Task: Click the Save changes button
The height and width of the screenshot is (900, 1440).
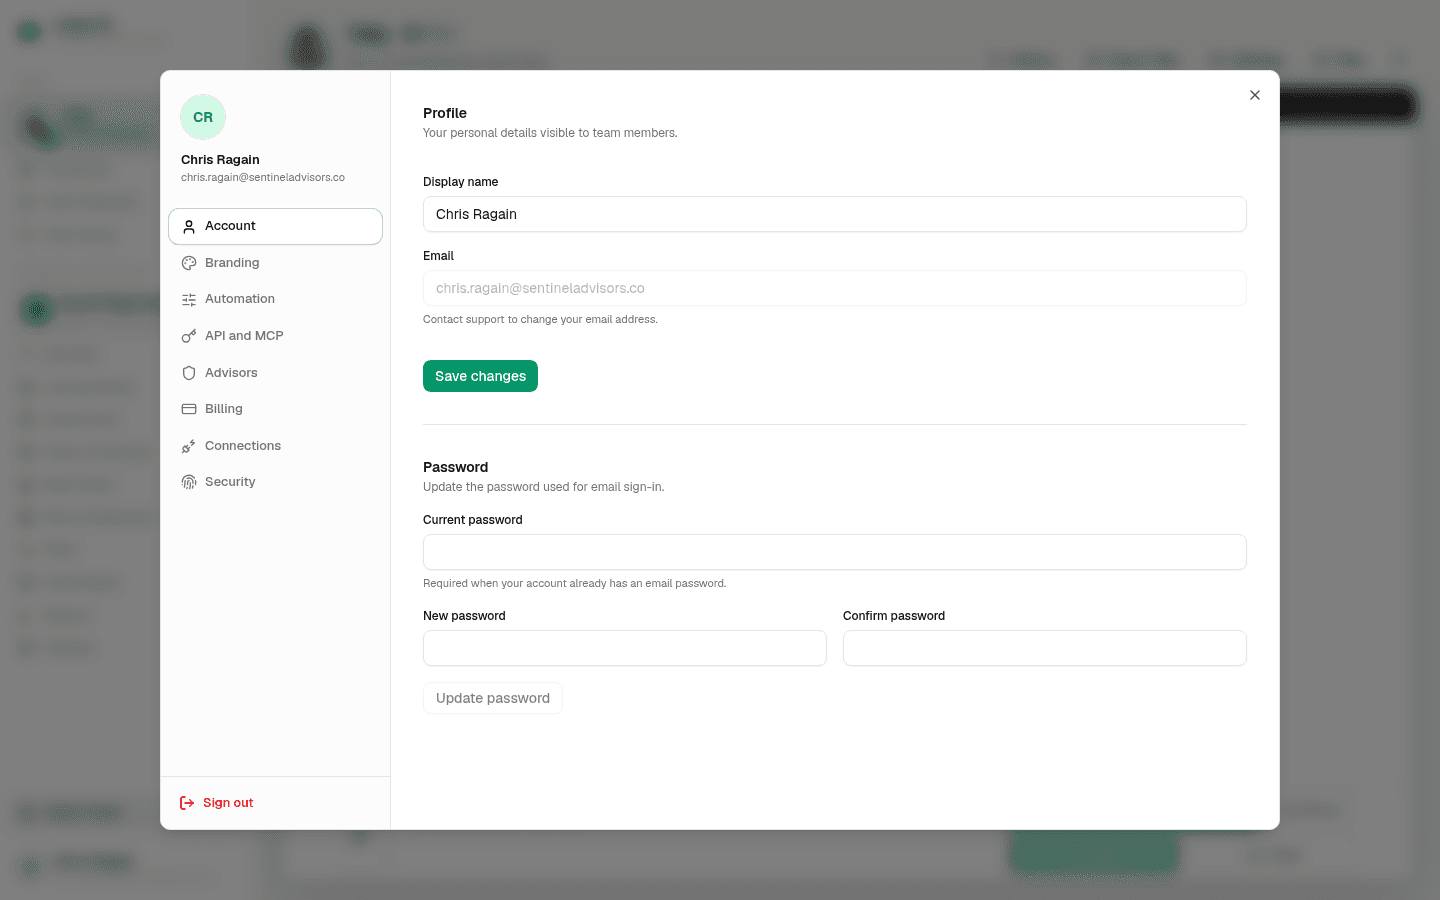Action: point(480,376)
